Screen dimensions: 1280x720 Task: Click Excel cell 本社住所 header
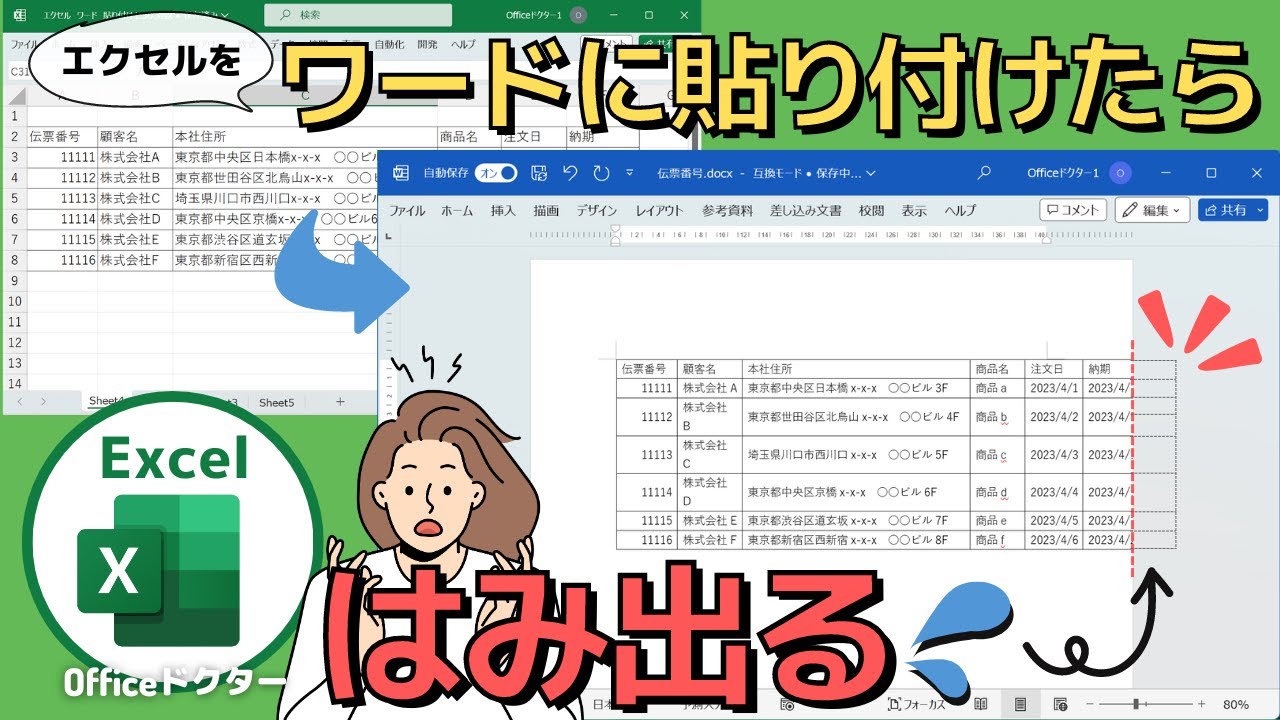point(305,137)
